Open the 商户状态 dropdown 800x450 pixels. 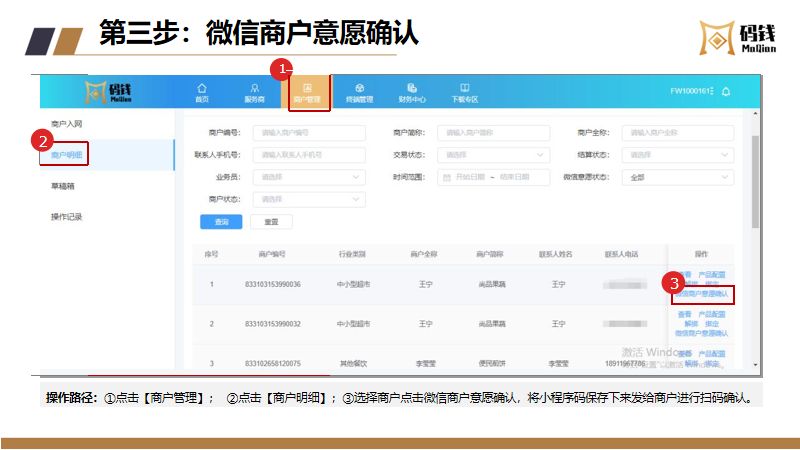tap(308, 199)
